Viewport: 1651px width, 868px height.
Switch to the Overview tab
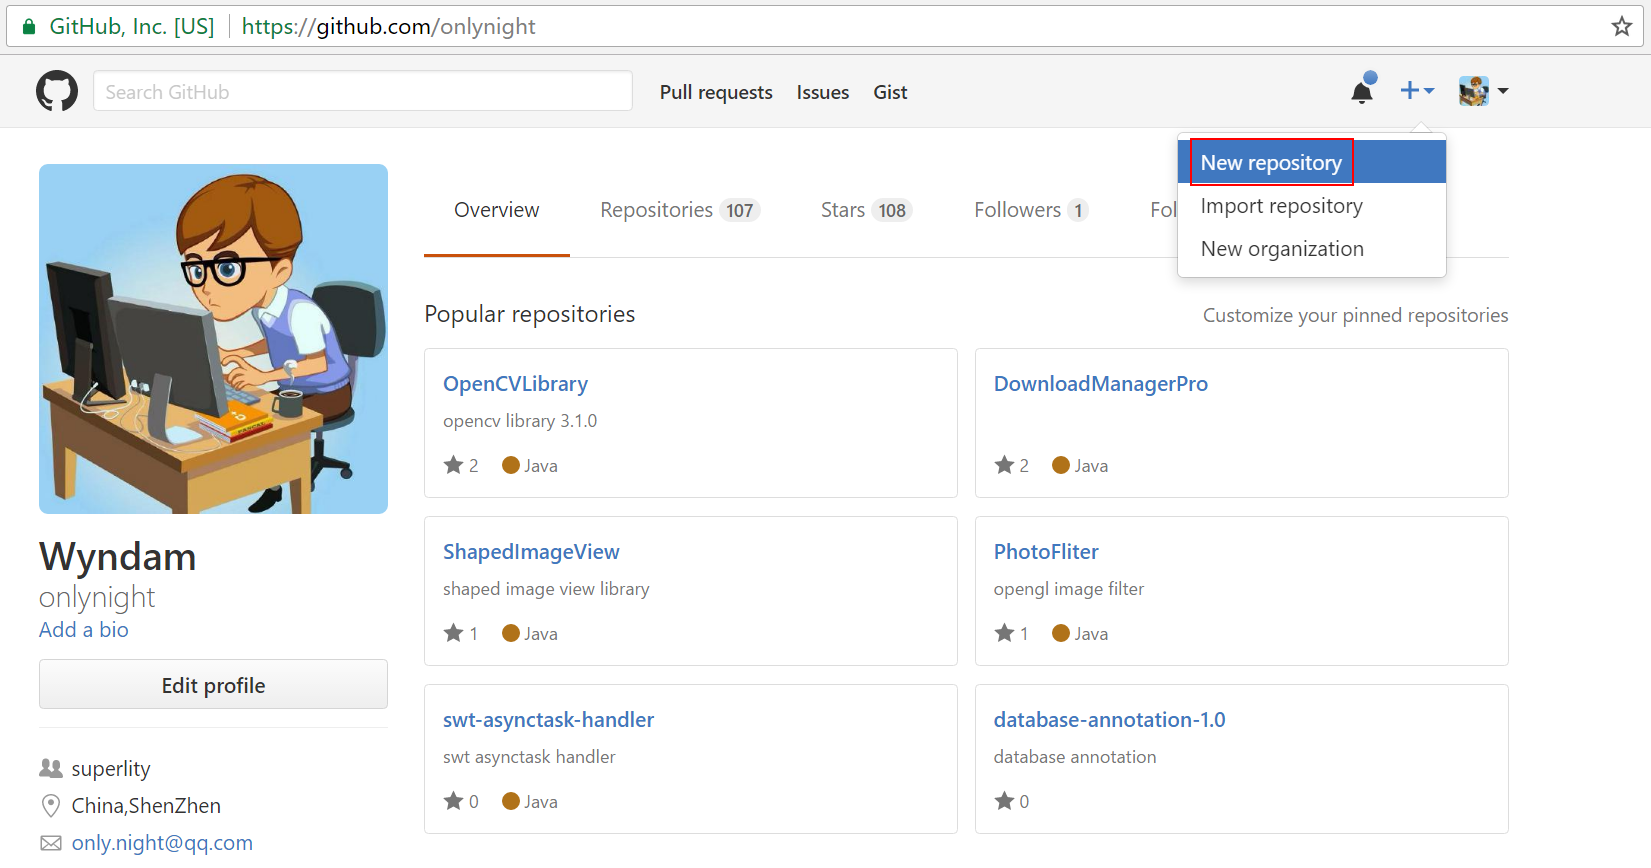pyautogui.click(x=497, y=210)
